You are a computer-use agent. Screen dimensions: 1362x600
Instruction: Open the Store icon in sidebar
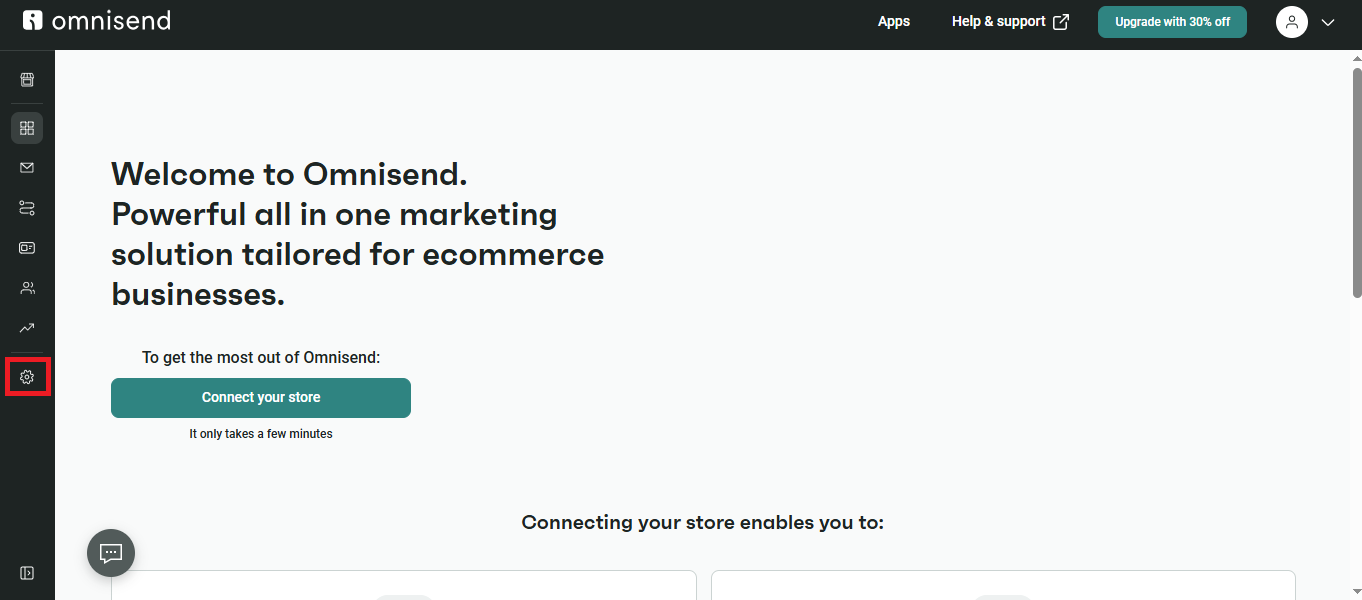27,80
